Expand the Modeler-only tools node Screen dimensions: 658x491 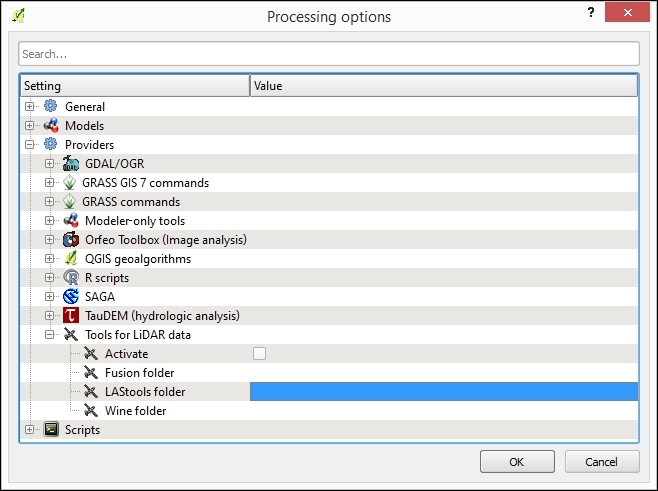(x=50, y=220)
